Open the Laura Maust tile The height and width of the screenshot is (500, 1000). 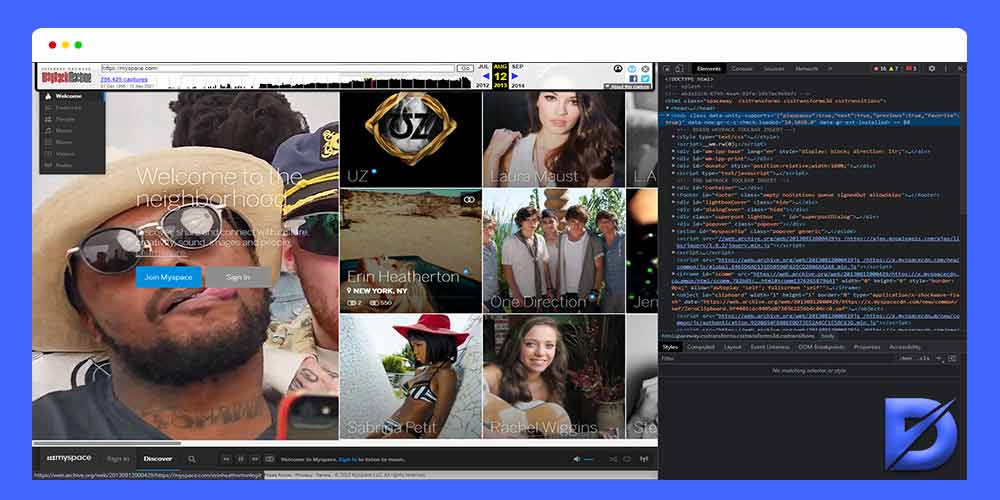point(554,139)
